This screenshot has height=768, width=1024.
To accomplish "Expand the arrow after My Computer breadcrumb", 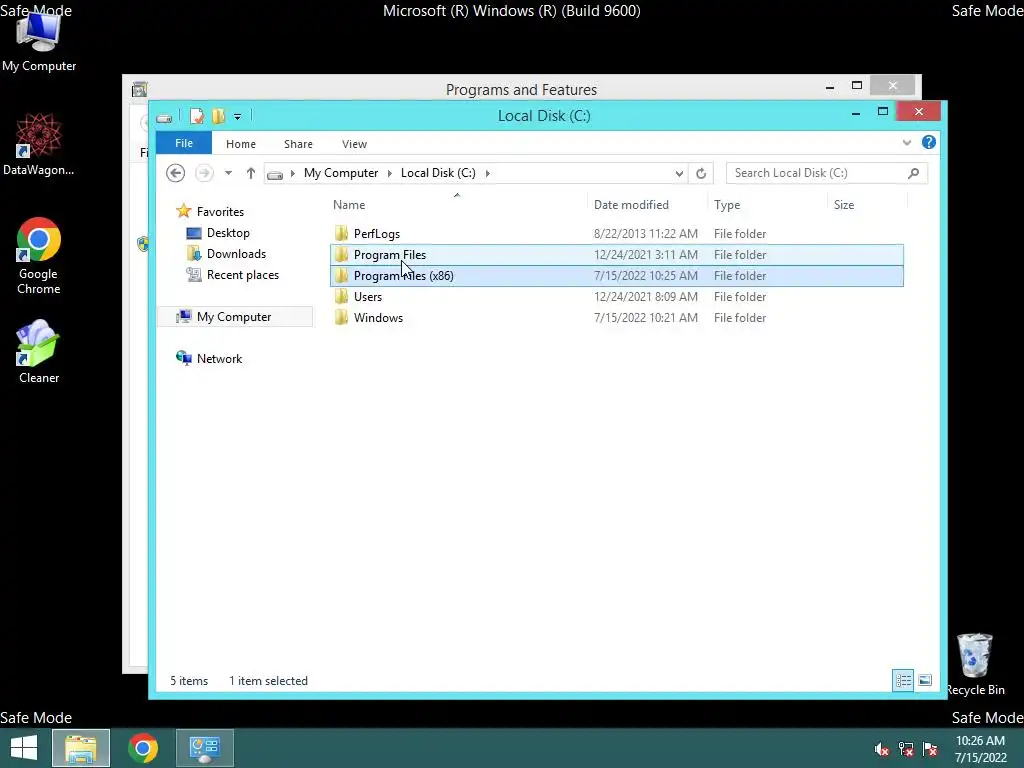I will pyautogui.click(x=390, y=173).
